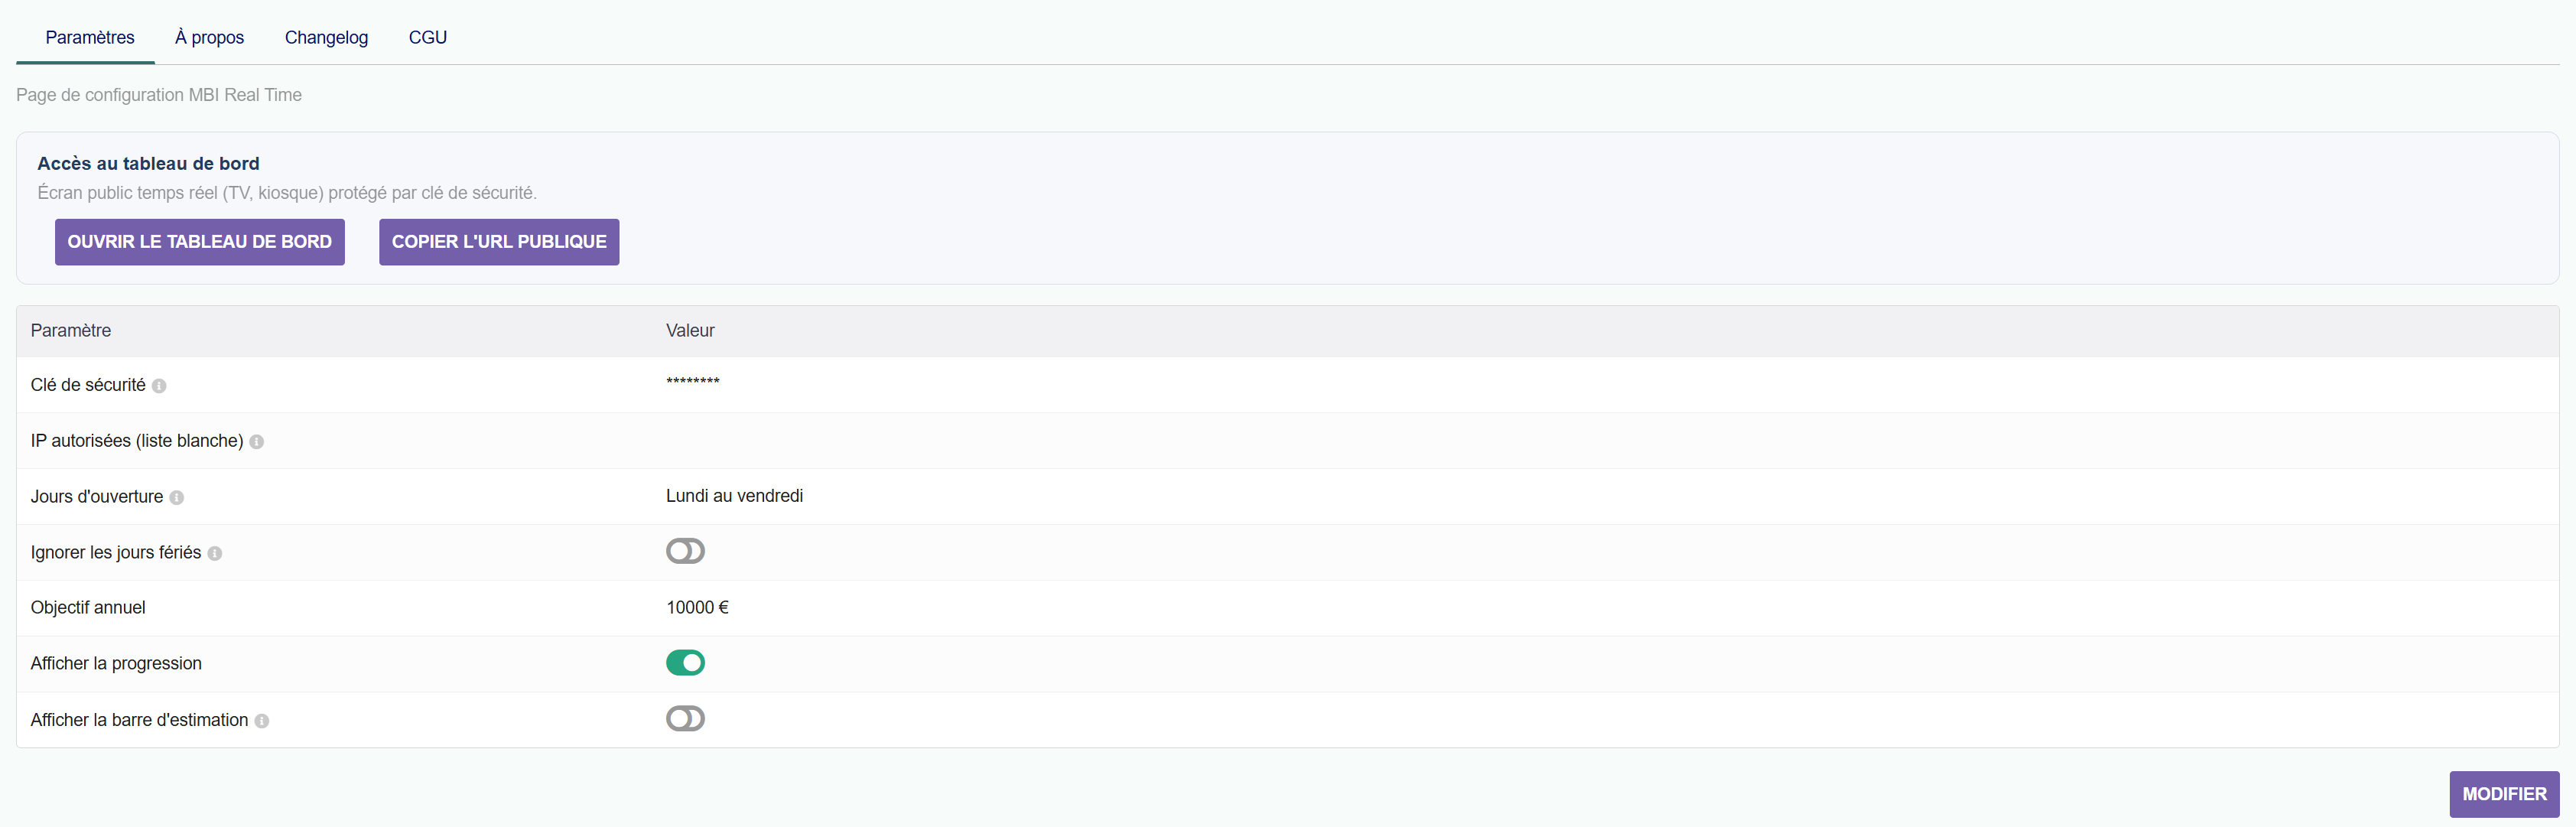Disable the Afficher la progression toggle
Image resolution: width=2576 pixels, height=827 pixels.
pyautogui.click(x=685, y=663)
